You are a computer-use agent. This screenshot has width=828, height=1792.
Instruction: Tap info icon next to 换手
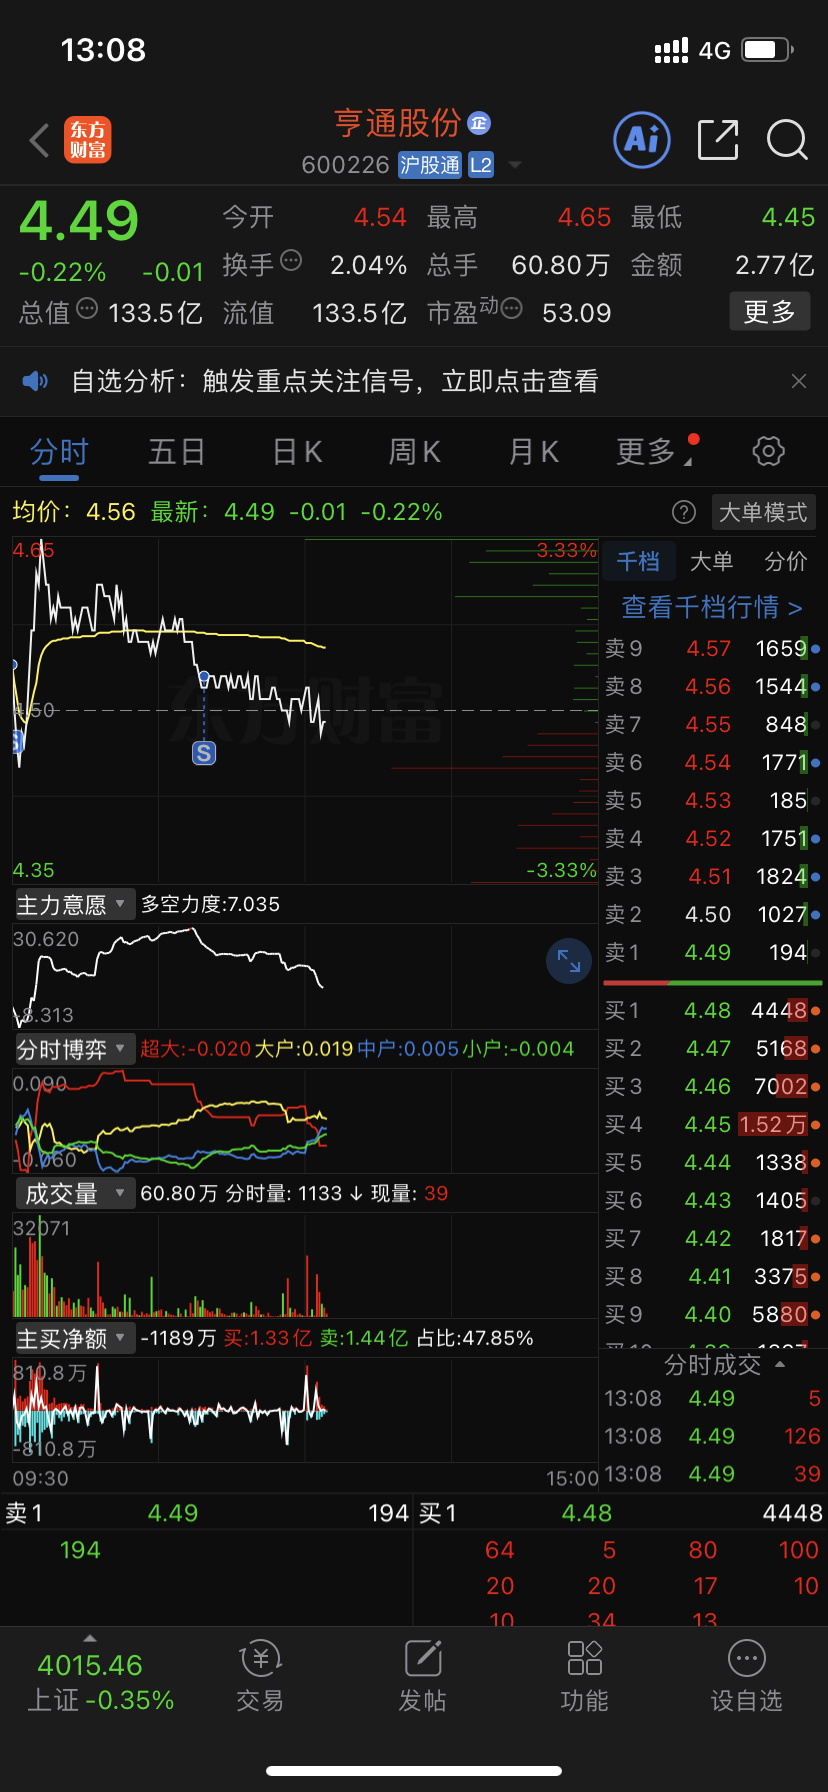coord(291,261)
